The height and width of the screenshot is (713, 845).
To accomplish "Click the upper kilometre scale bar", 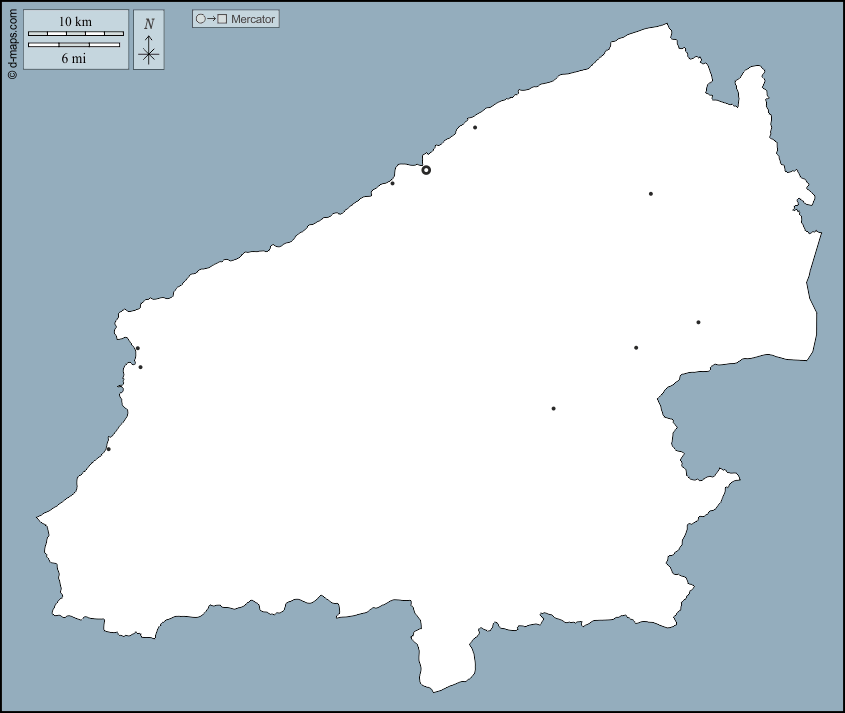I will pos(76,34).
